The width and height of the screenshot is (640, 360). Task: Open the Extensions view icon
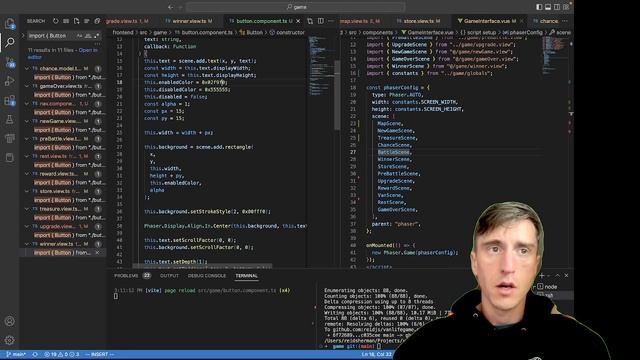pos(10,100)
